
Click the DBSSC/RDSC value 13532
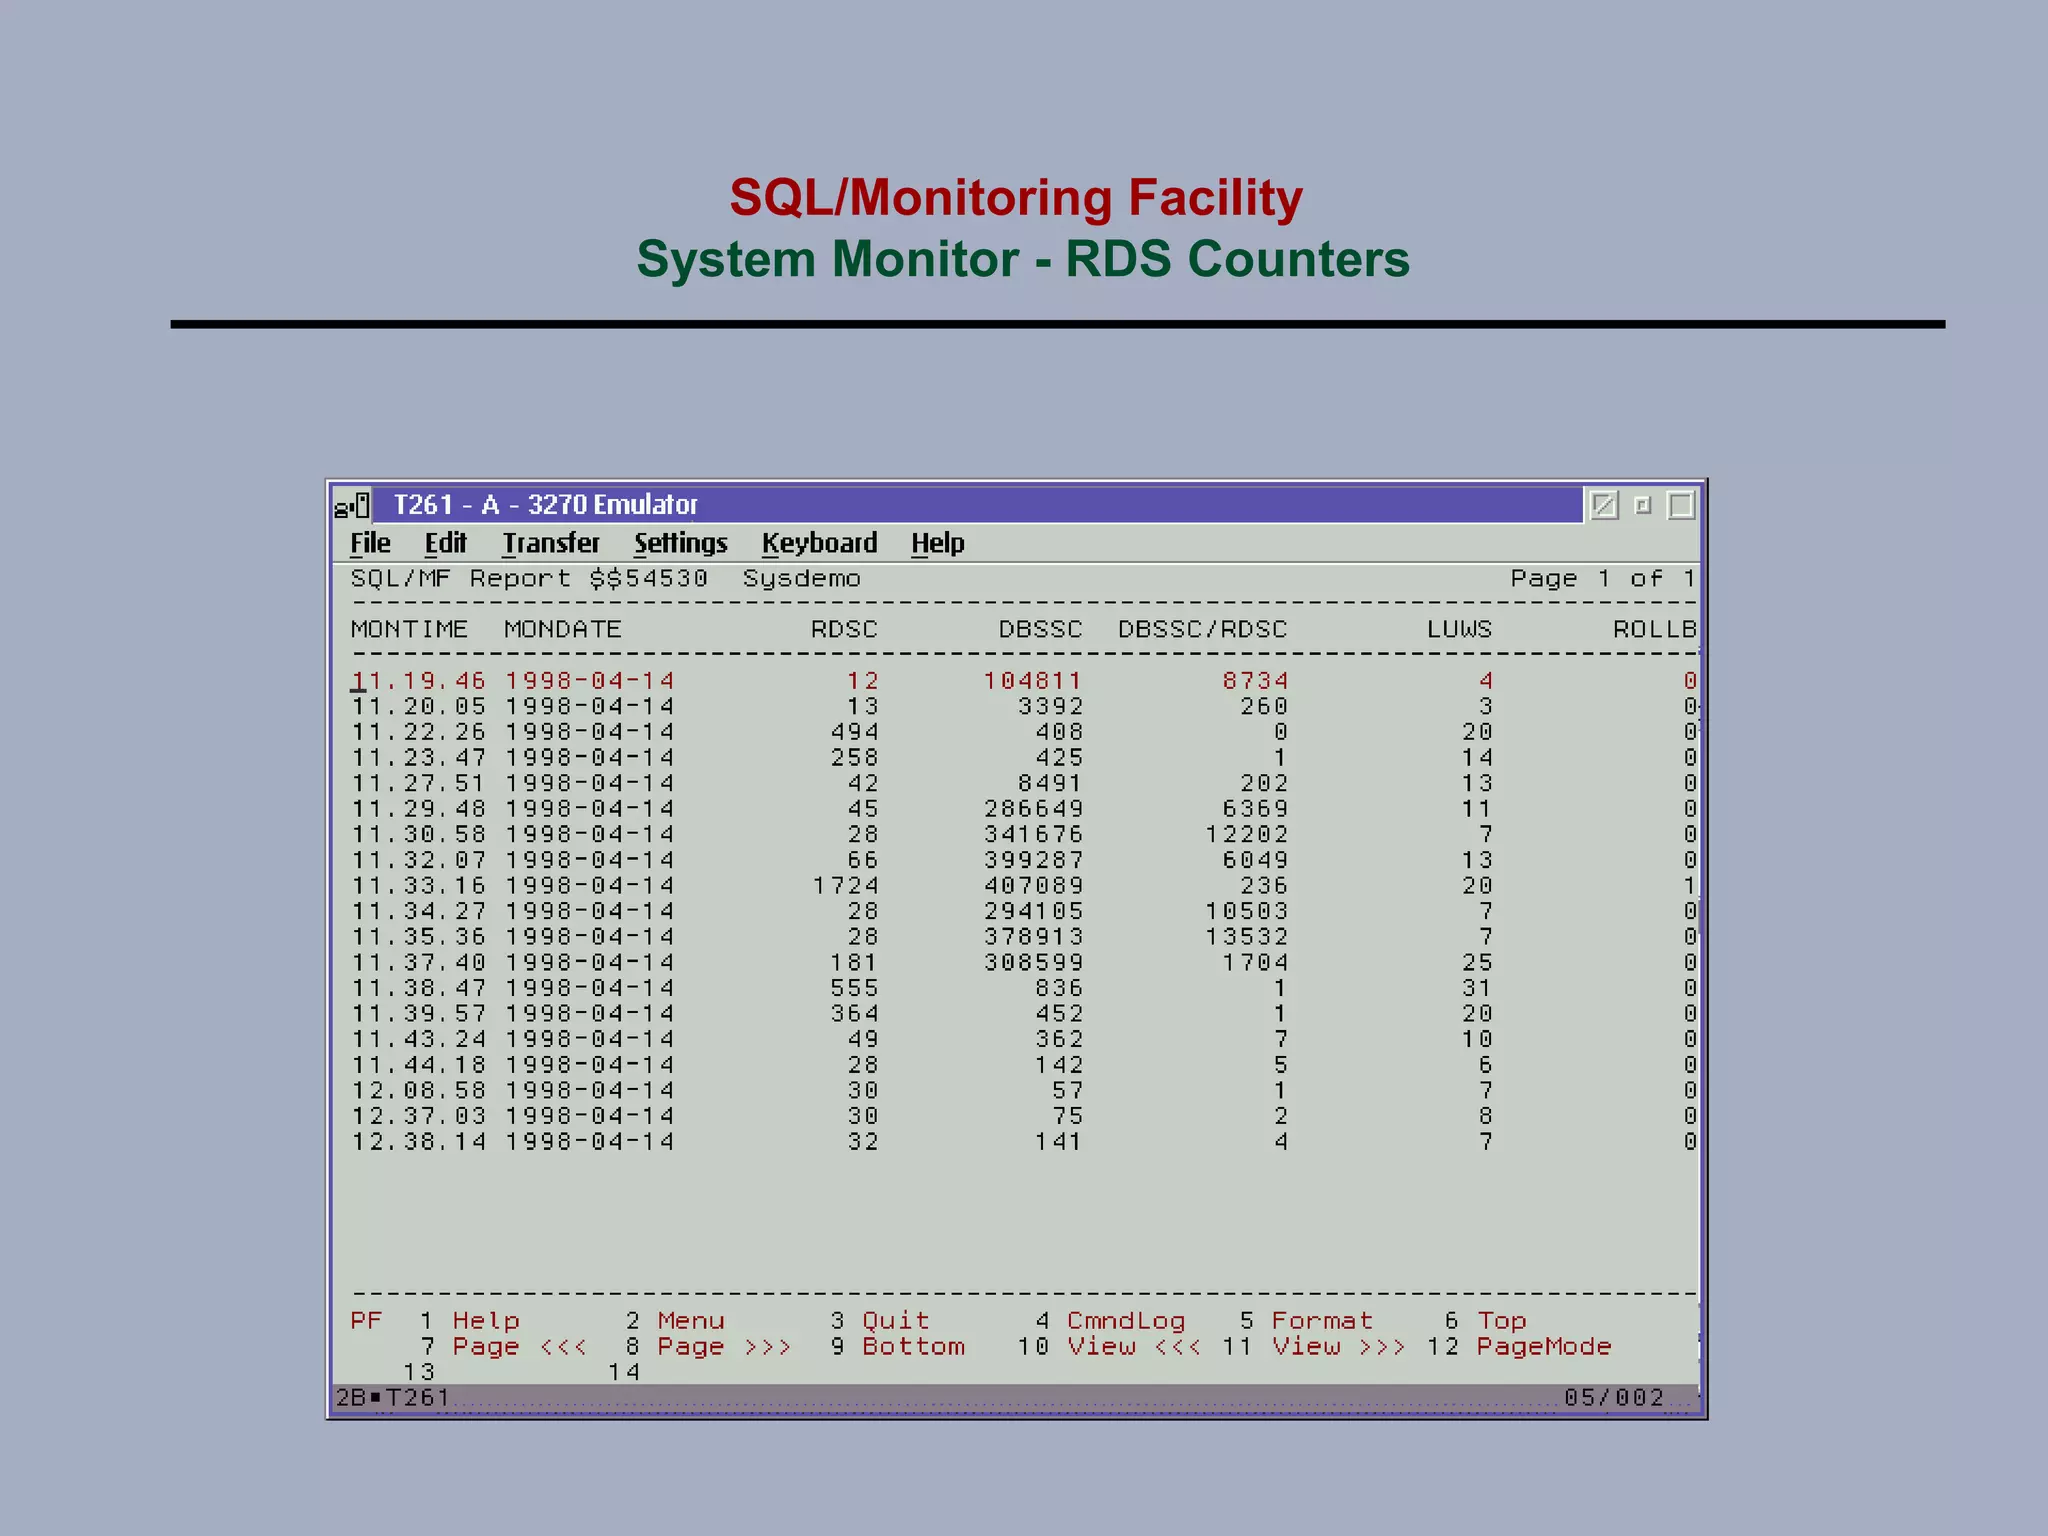1246,937
